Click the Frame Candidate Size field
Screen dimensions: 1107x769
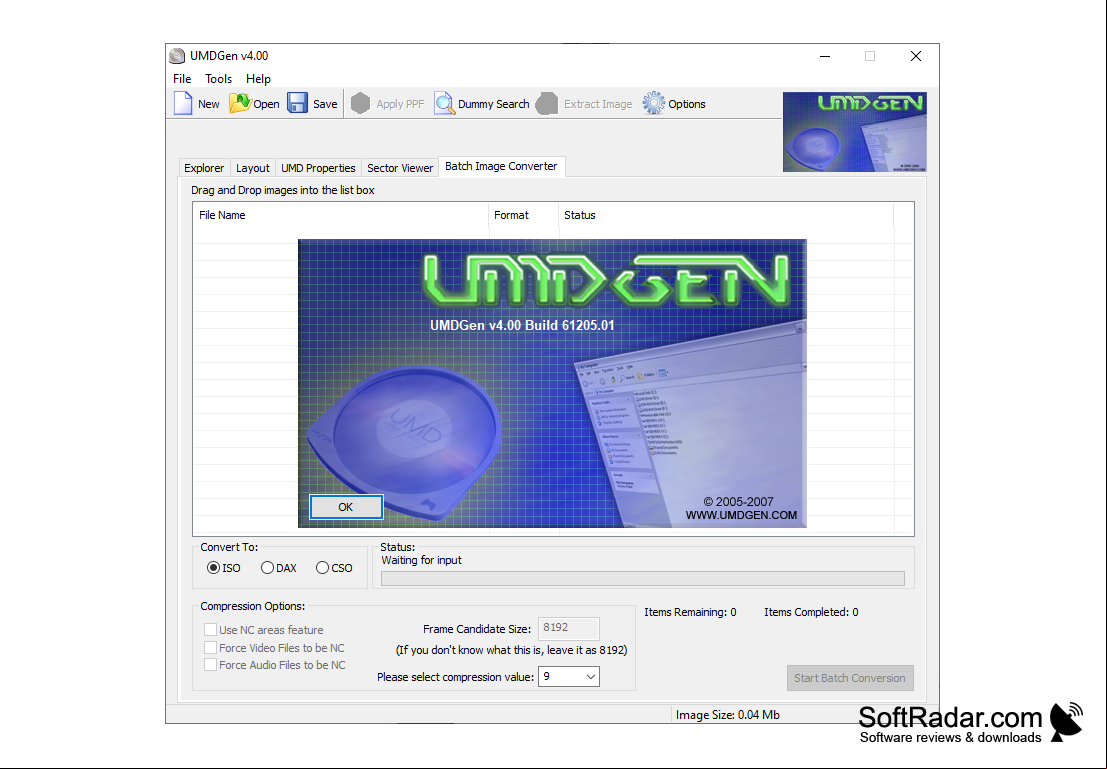click(569, 628)
